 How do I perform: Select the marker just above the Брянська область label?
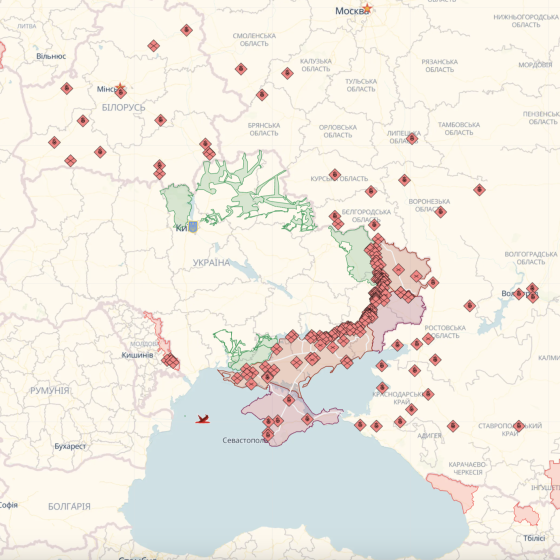[262, 95]
